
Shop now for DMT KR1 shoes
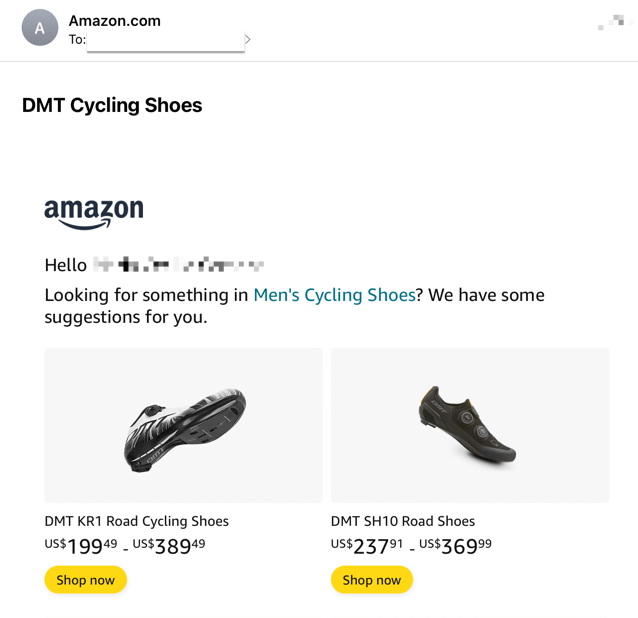[x=85, y=580]
